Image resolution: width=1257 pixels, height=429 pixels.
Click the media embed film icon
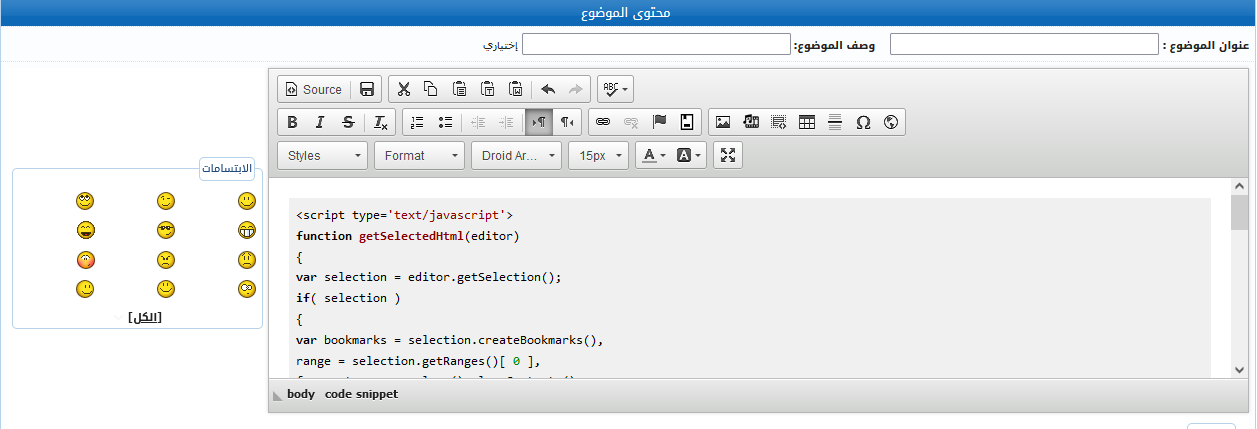pyautogui.click(x=751, y=122)
